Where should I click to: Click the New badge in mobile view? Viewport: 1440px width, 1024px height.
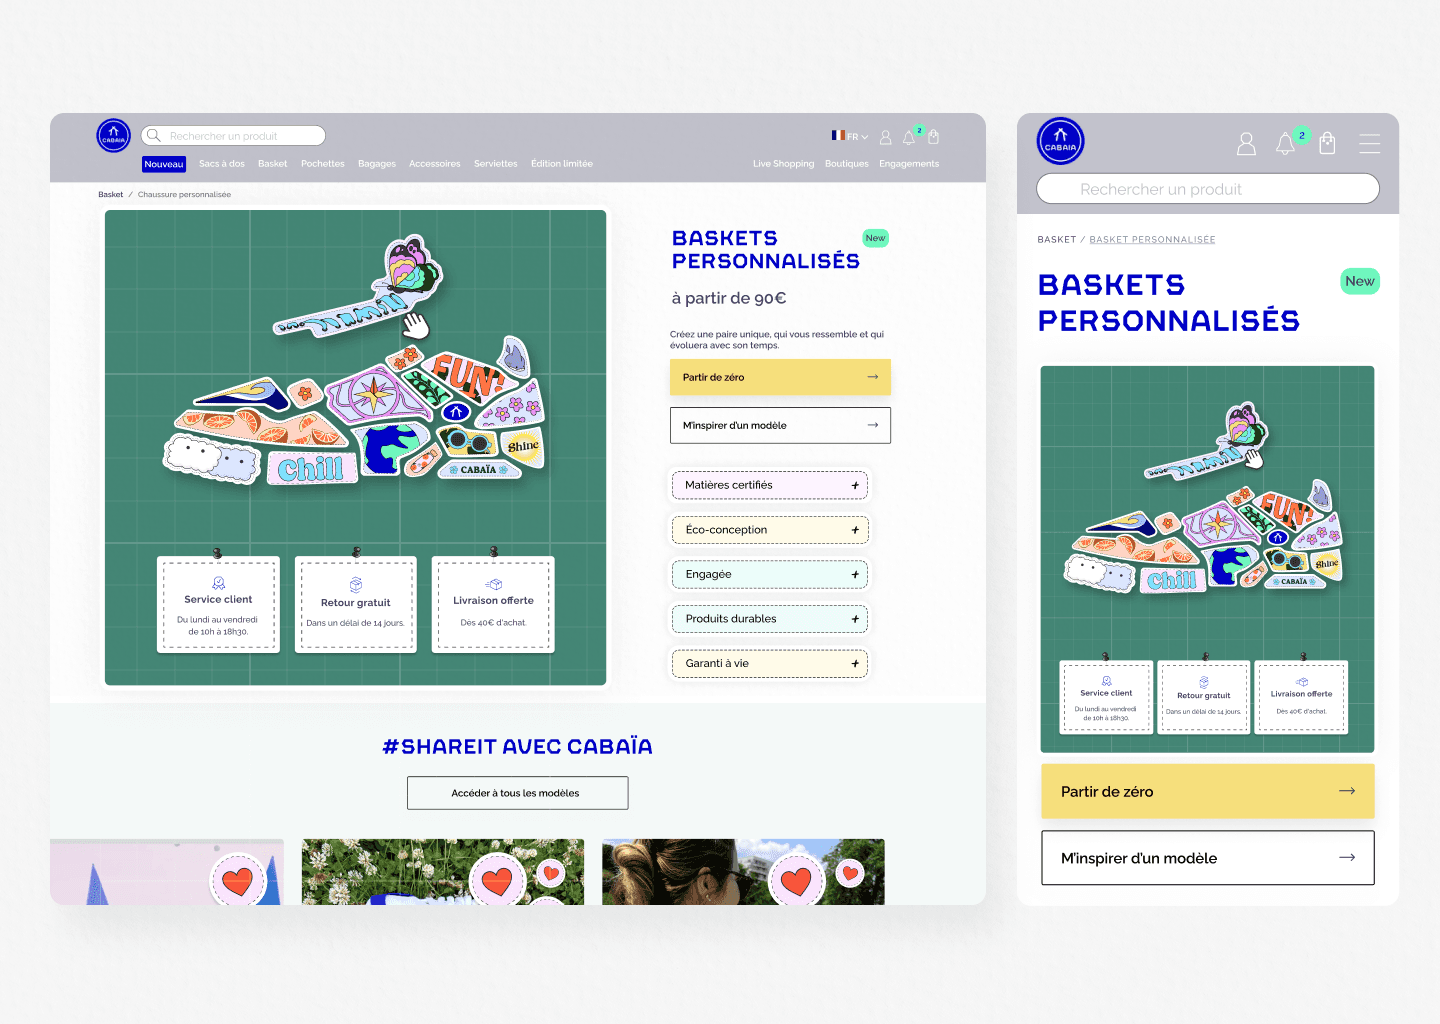[1360, 281]
